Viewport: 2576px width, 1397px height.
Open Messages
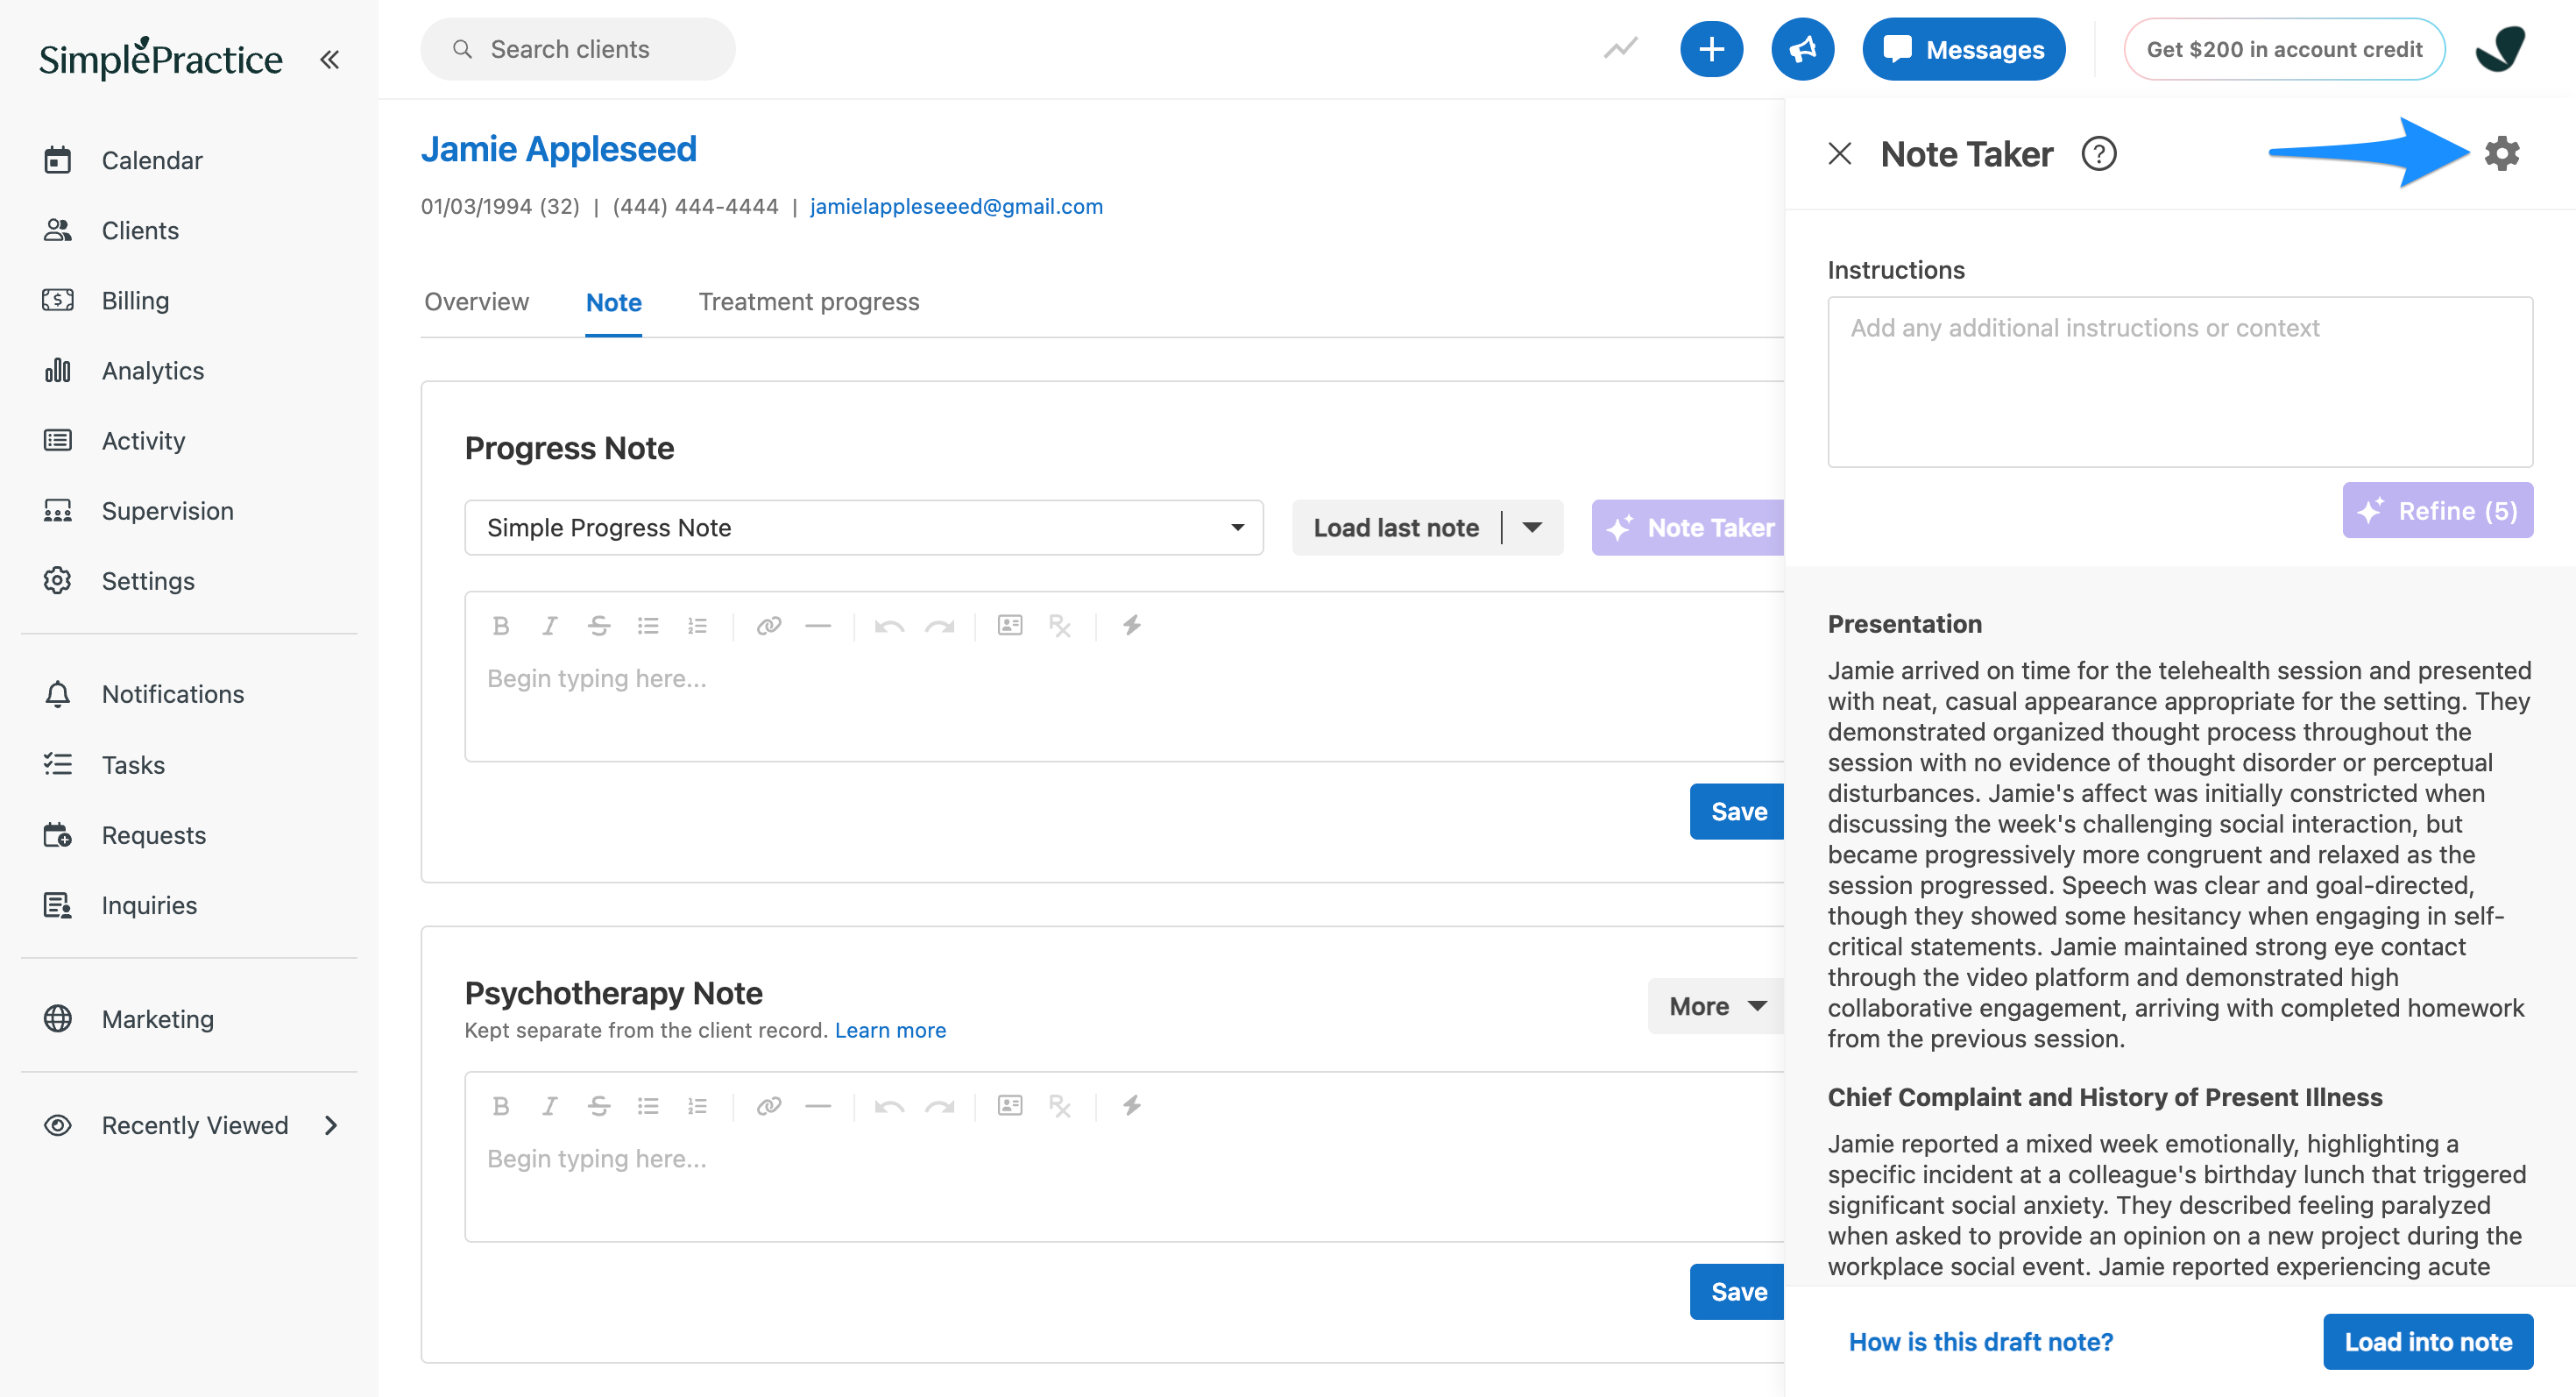click(1964, 49)
